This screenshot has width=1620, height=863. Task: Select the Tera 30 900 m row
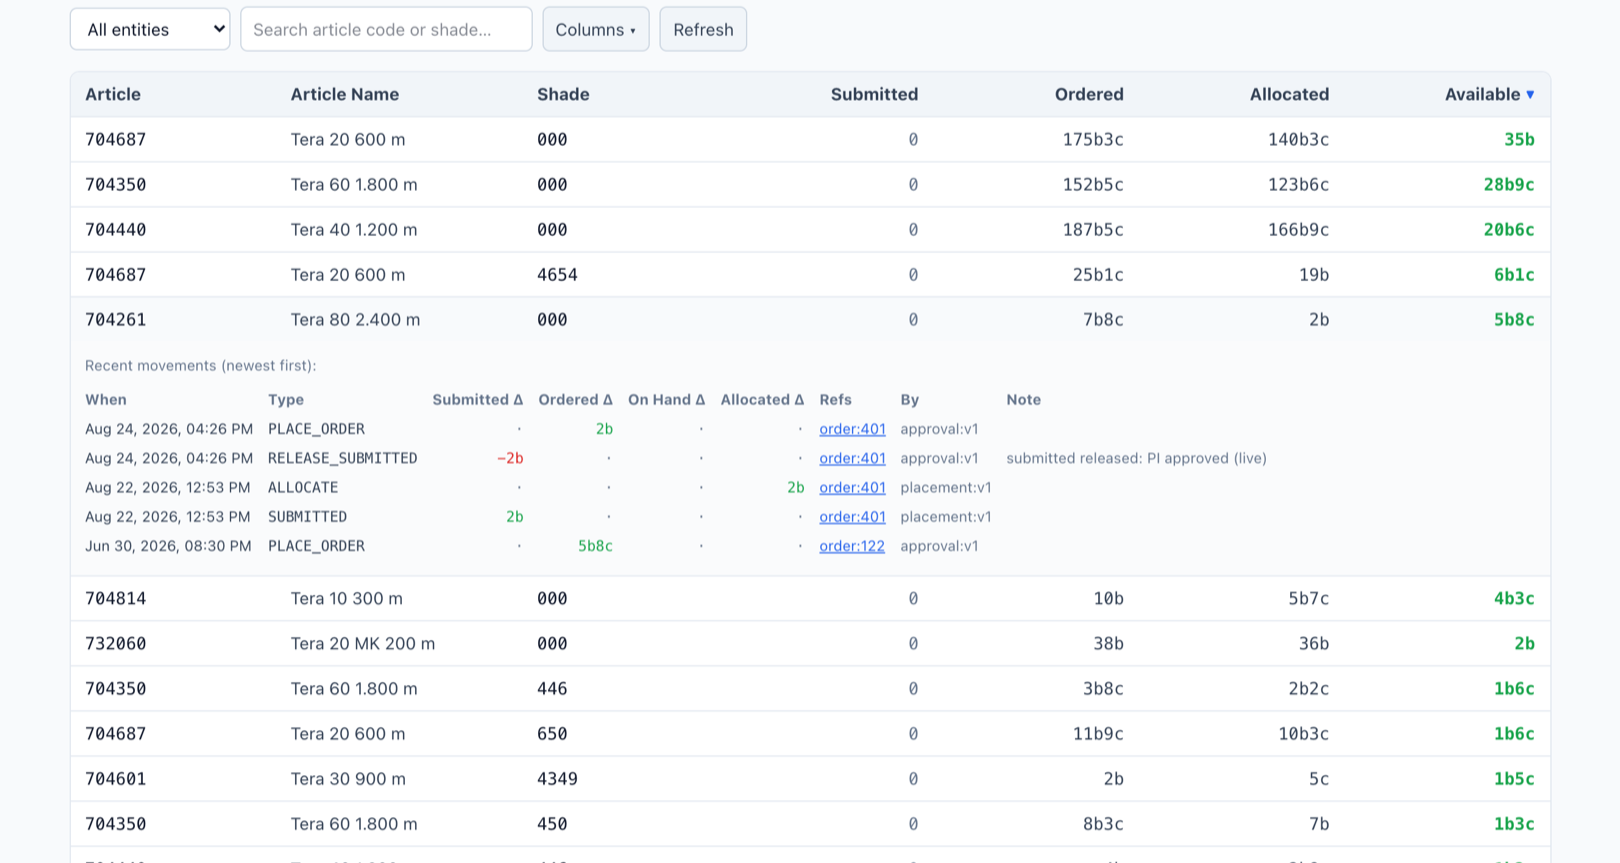tap(810, 778)
